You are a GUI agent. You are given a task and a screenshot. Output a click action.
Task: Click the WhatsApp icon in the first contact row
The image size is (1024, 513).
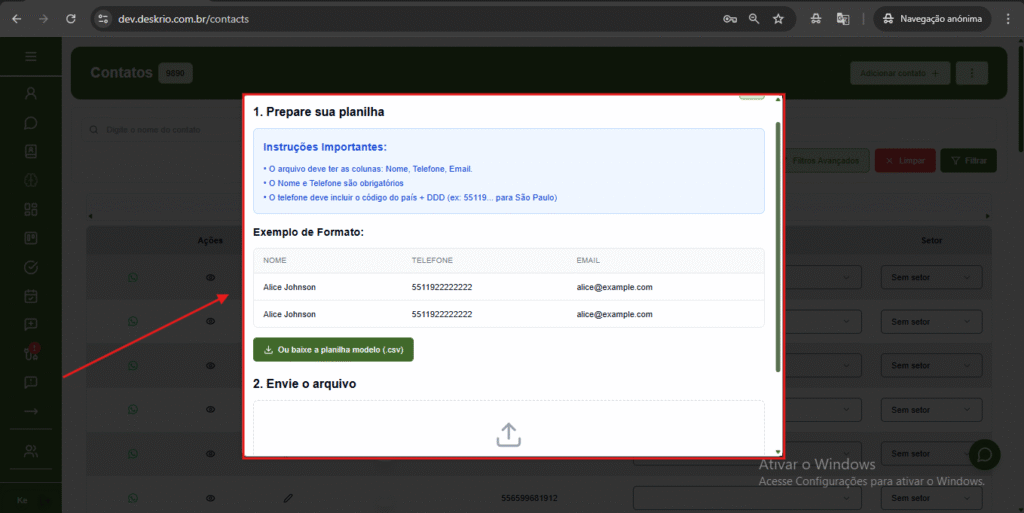click(133, 277)
